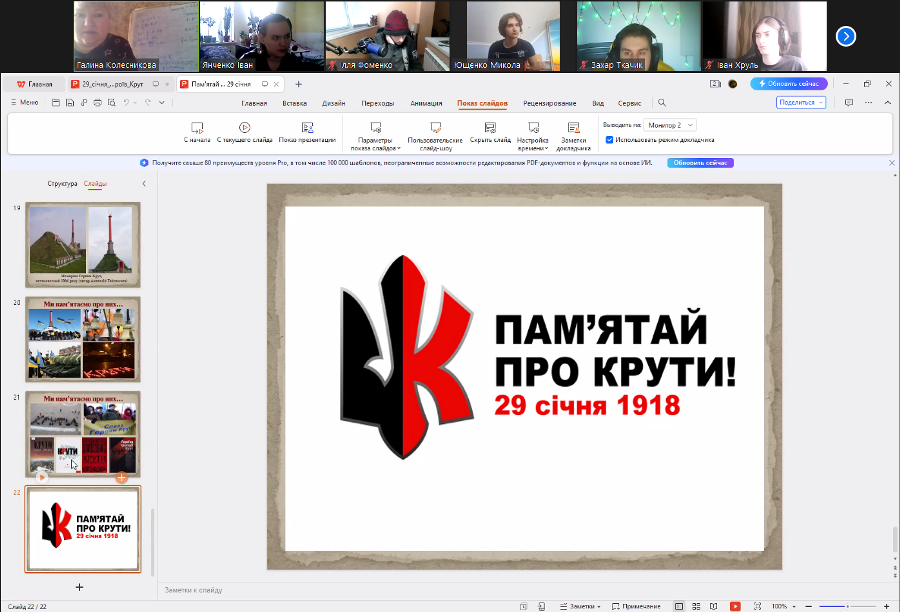The width and height of the screenshot is (900, 612).
Task: Open Заметки докладчика speaker notes
Action: [x=573, y=136]
